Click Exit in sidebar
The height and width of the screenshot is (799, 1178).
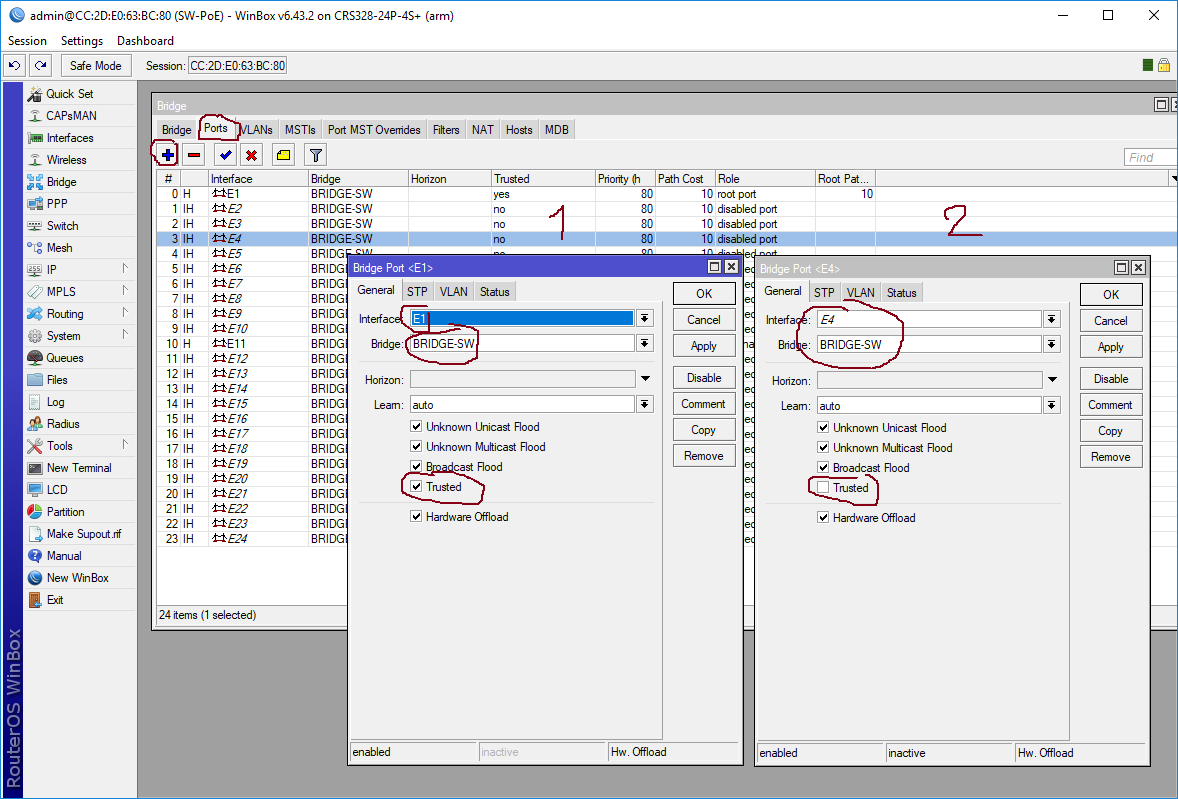point(55,600)
